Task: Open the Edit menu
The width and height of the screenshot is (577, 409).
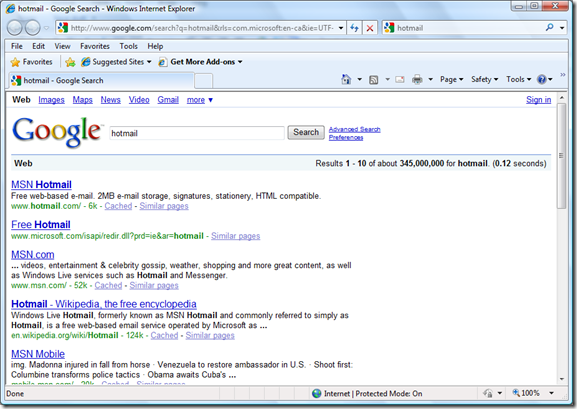Action: click(x=38, y=46)
